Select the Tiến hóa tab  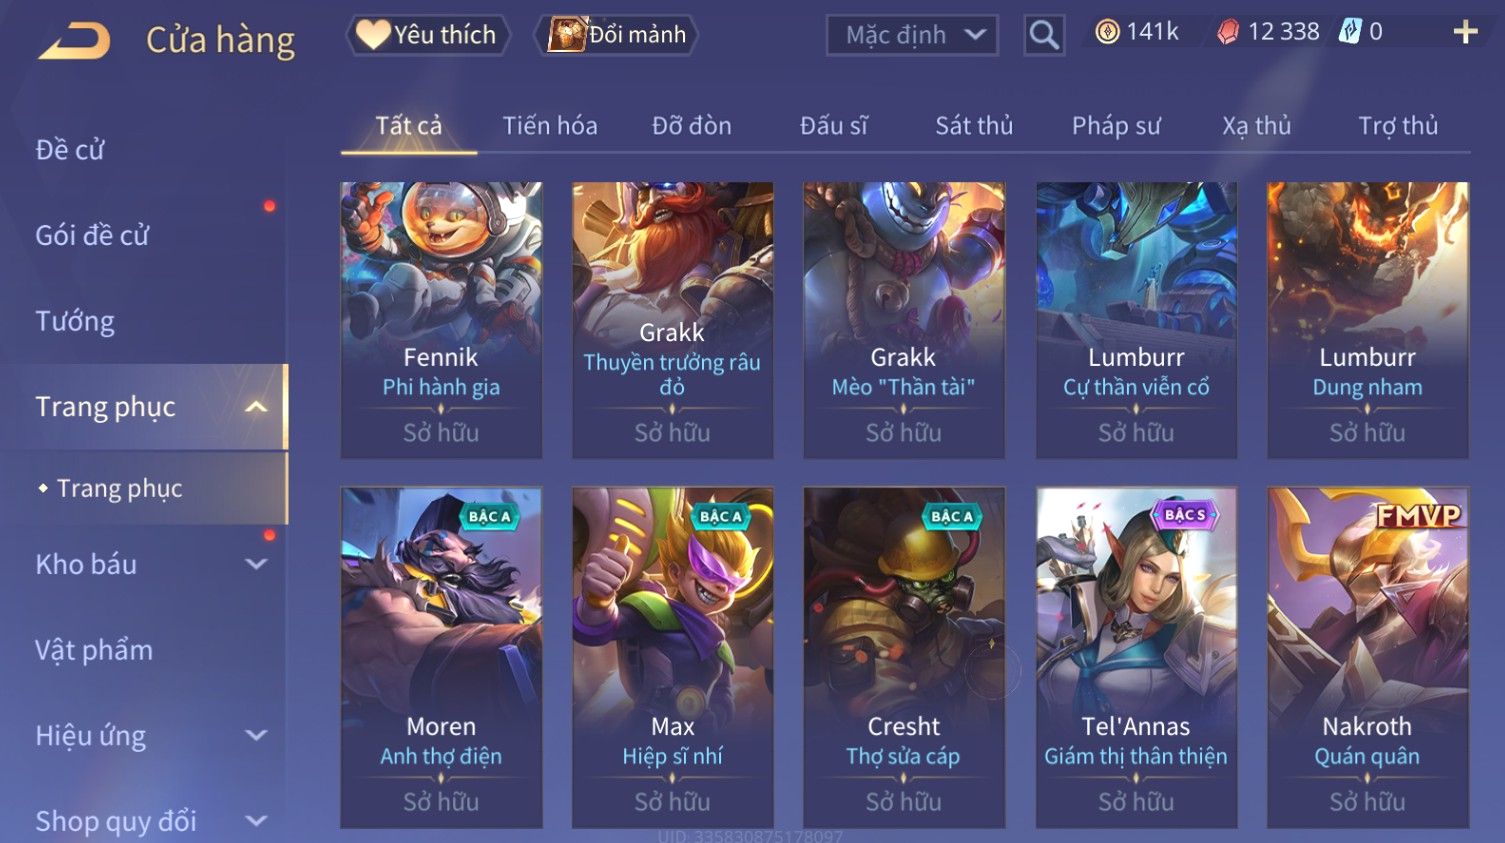550,126
